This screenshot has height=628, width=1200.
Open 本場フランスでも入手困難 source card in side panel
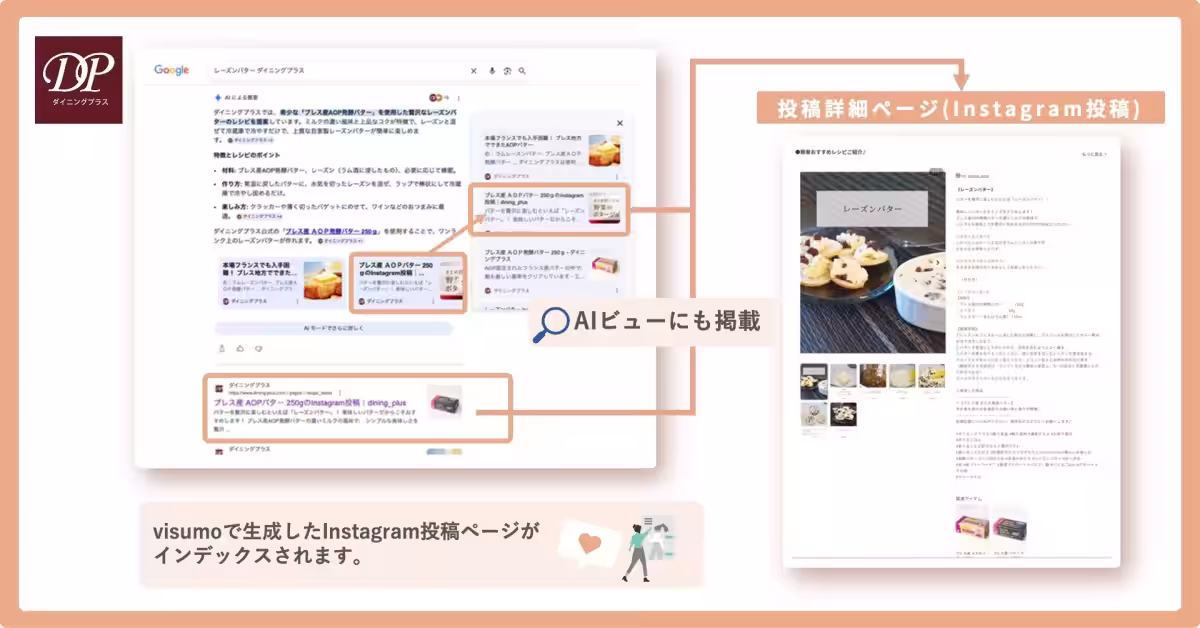552,154
